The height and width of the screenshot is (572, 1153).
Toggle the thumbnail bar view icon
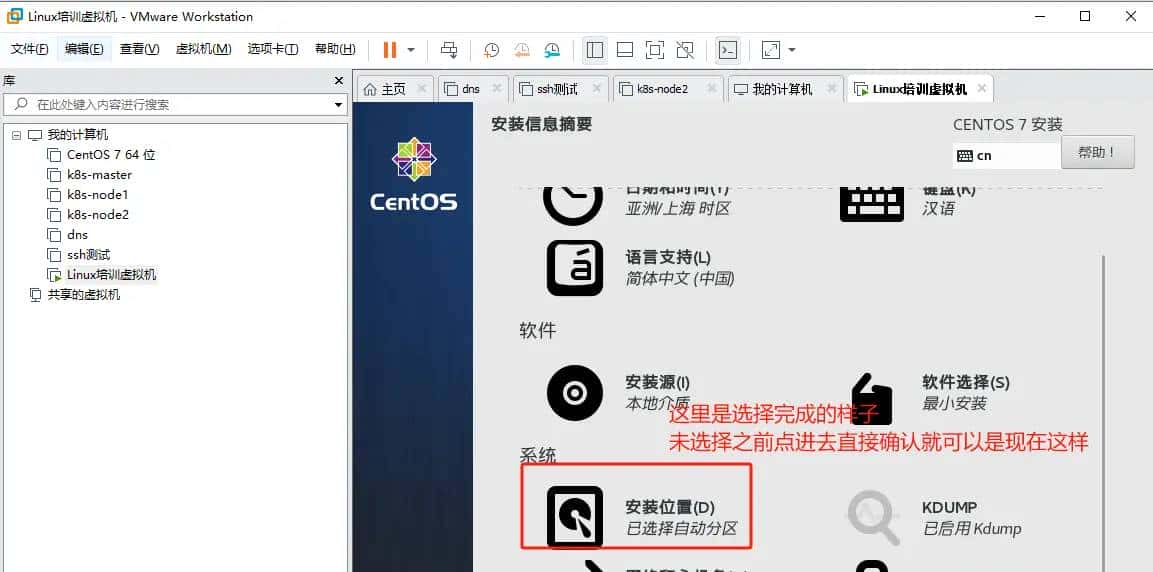coord(625,50)
